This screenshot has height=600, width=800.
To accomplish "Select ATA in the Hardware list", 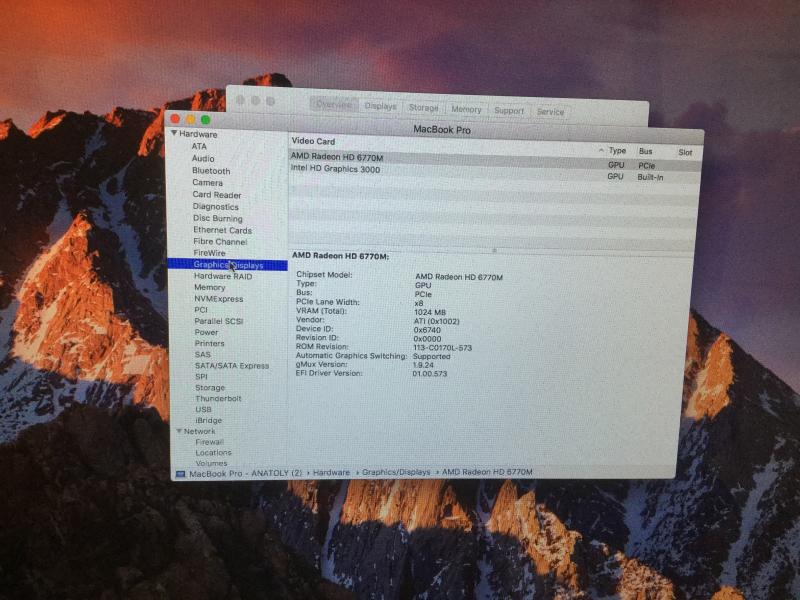I will point(199,146).
